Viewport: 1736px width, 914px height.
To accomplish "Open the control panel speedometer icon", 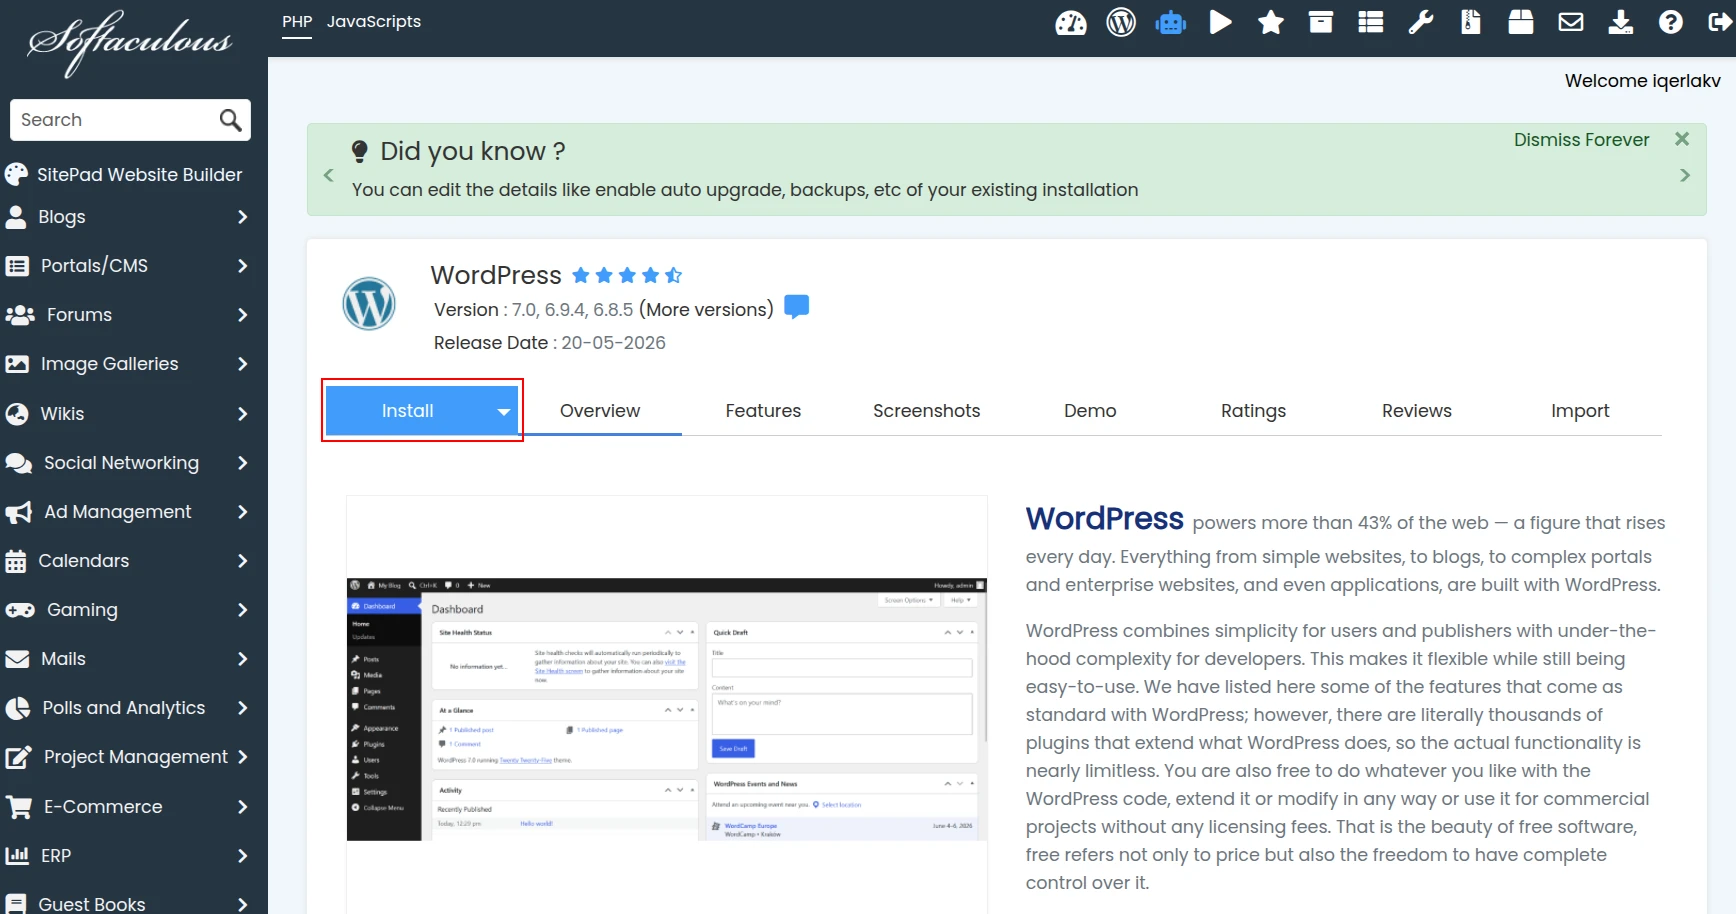I will pyautogui.click(x=1071, y=22).
